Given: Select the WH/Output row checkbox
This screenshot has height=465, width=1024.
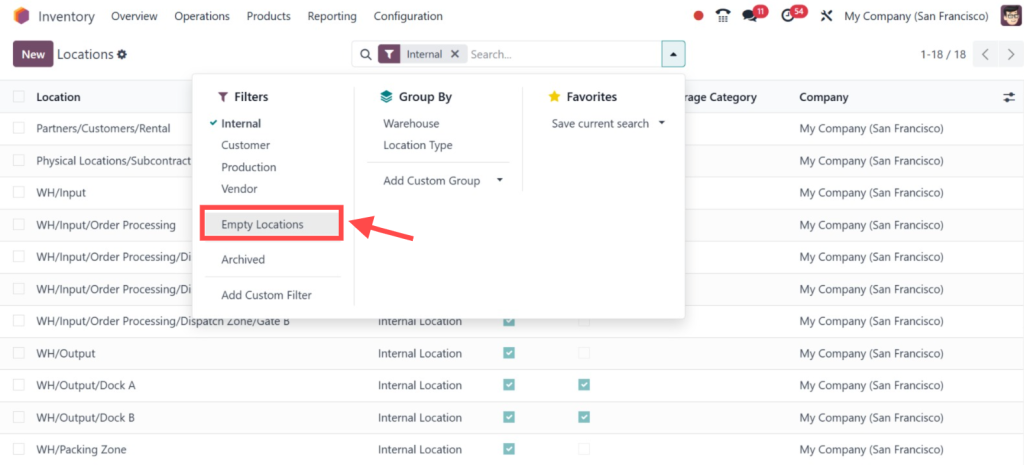Looking at the screenshot, I should [19, 353].
